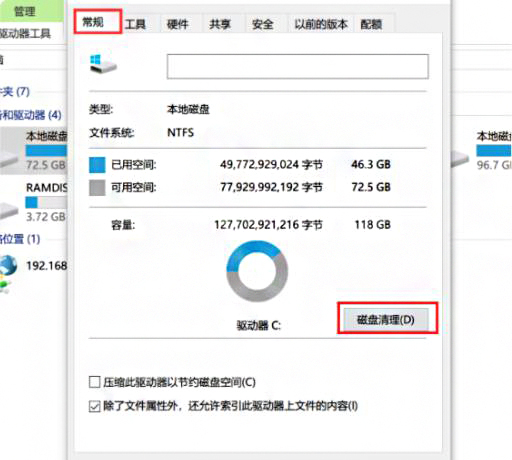This screenshot has height=460, width=512.
Task: Click the drive C usage donut chart
Action: [257, 271]
